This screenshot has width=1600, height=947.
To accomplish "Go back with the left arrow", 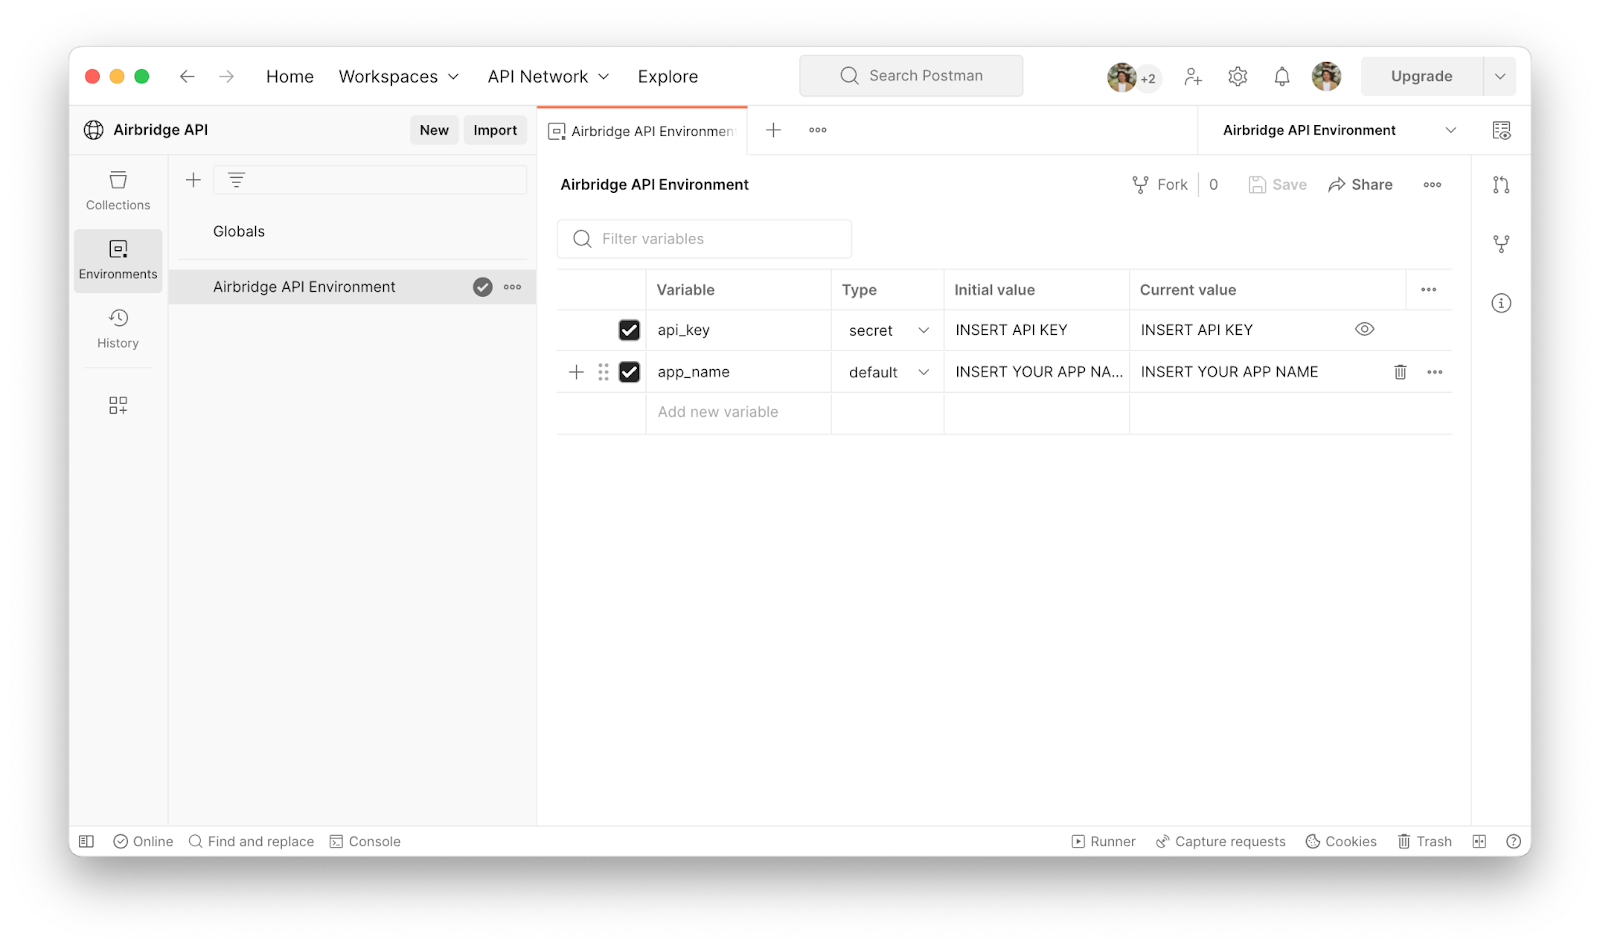I will coord(187,76).
